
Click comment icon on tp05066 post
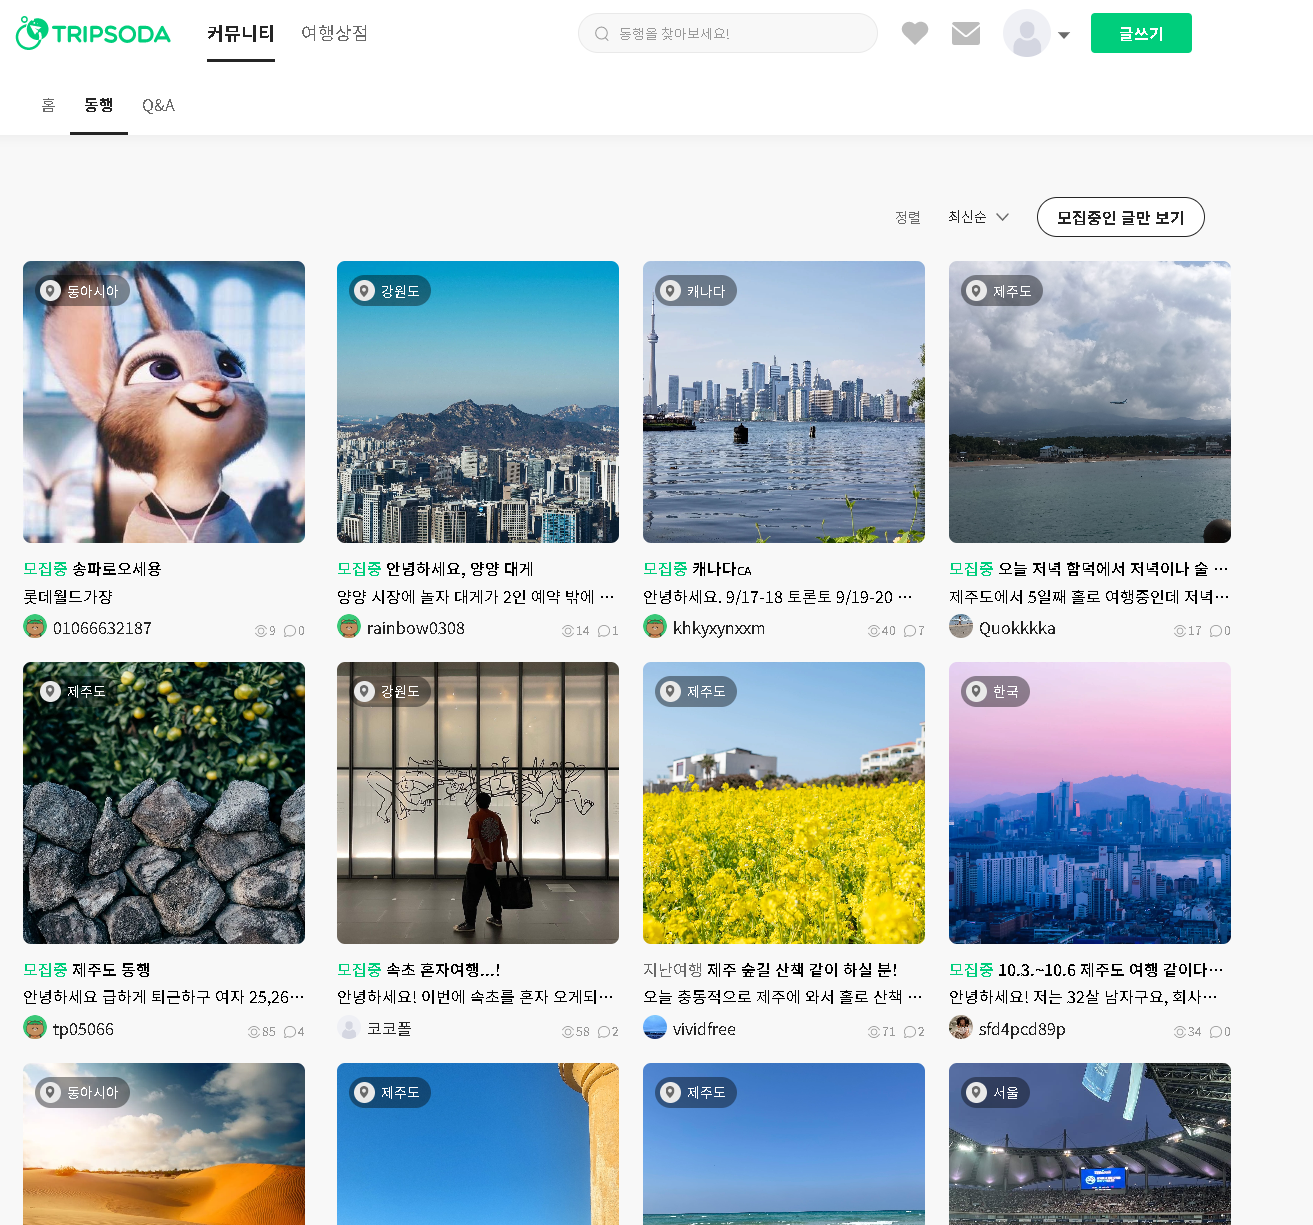click(289, 1032)
